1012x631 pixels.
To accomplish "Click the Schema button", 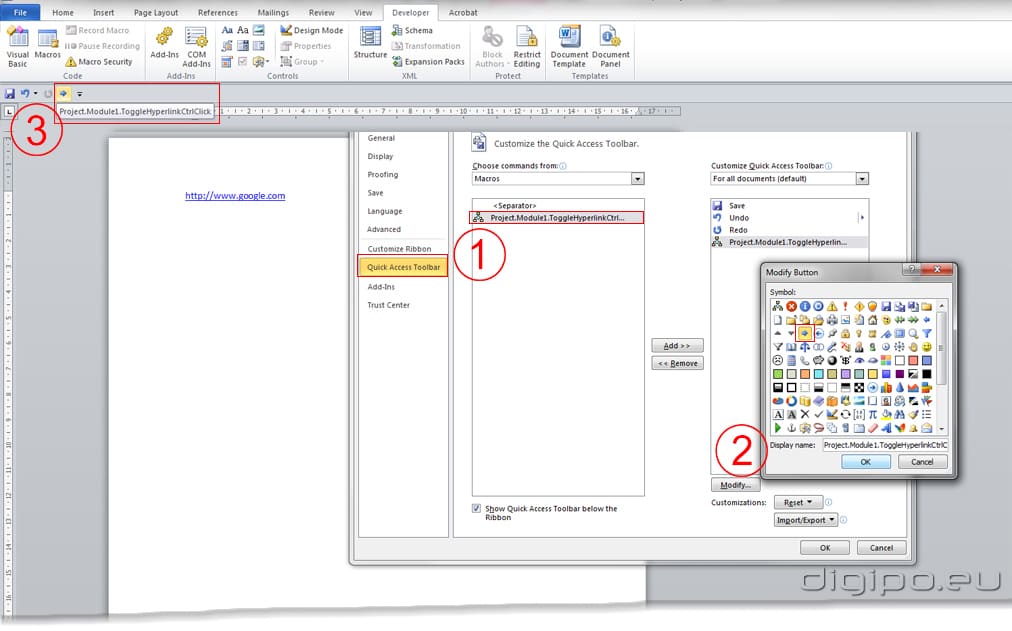I will pos(412,30).
